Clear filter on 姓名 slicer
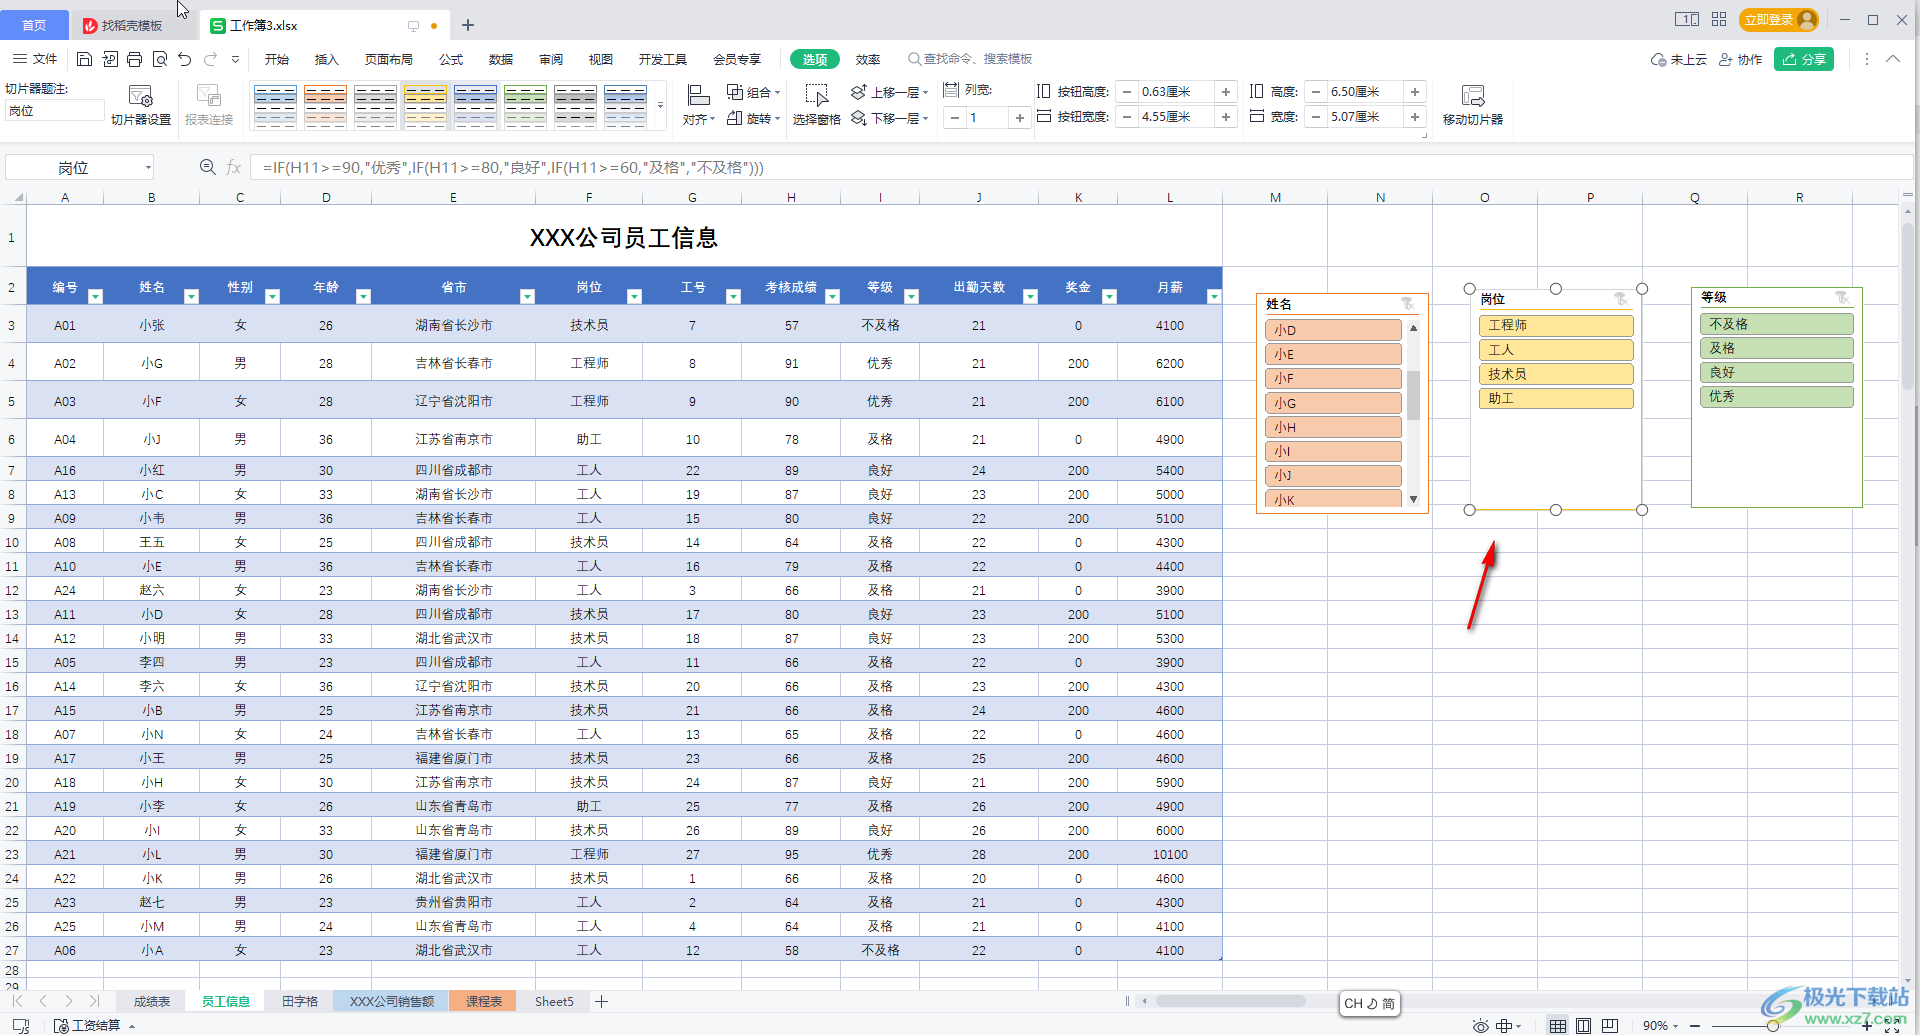 click(x=1407, y=303)
